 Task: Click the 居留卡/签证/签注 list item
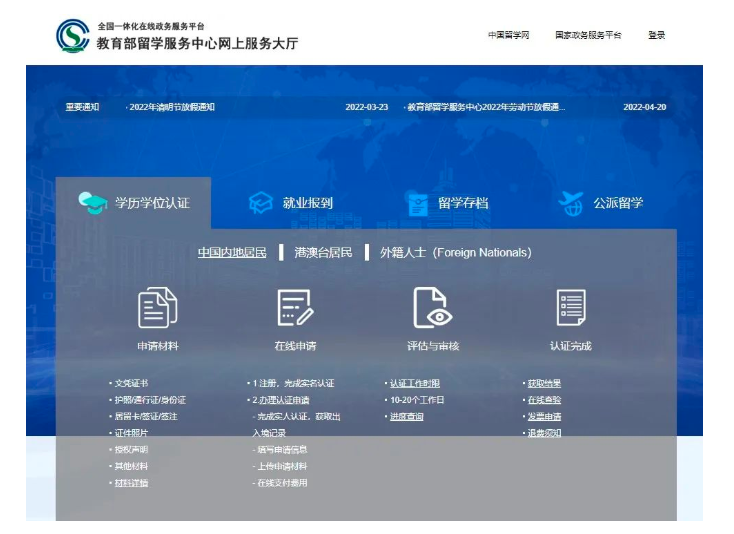tap(146, 417)
